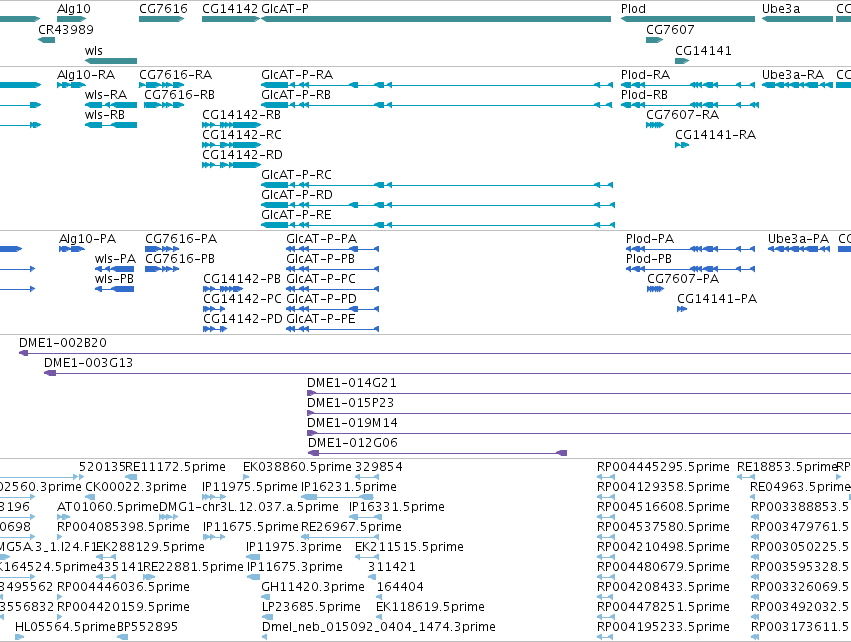Select CG7616 gene label
This screenshot has width=851, height=642.
[163, 9]
